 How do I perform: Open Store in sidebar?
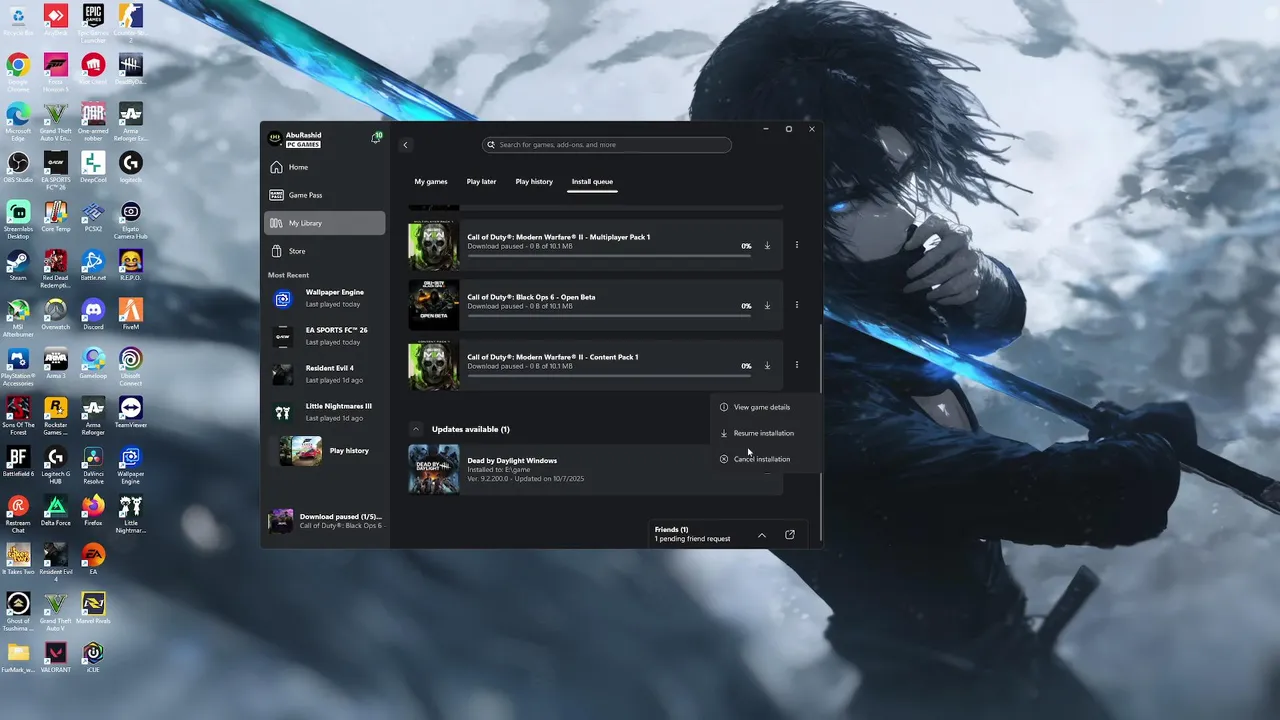(x=324, y=251)
